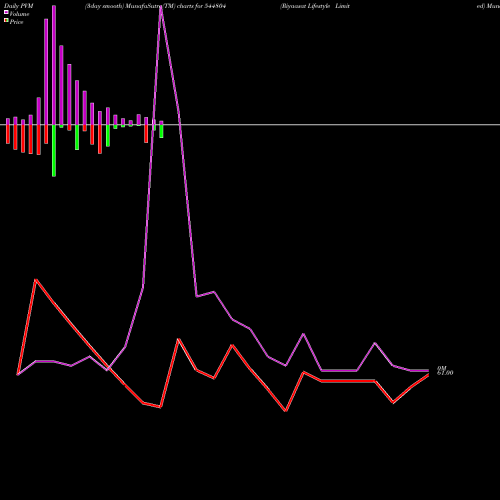Click the 'Daily PVM' title text

click(x=19, y=6)
